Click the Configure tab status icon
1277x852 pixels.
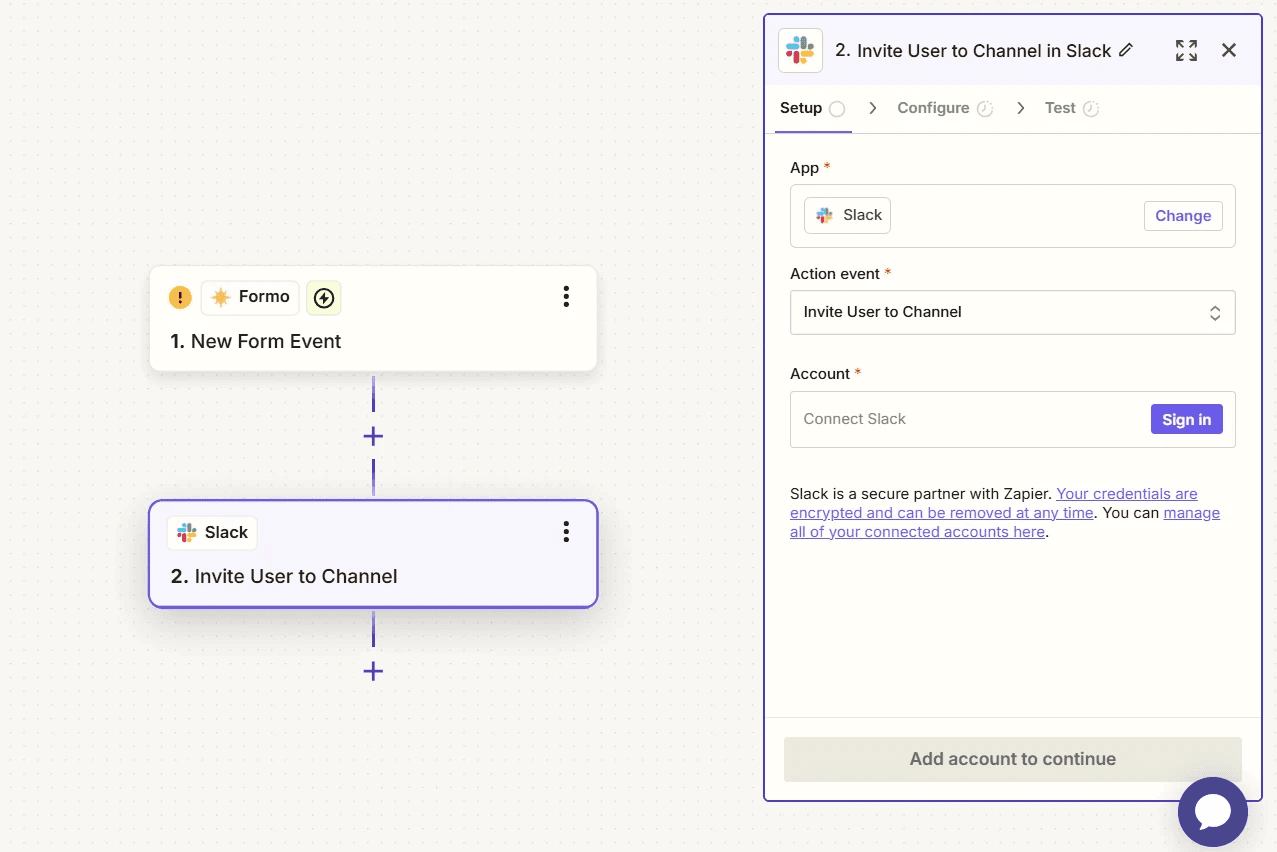tap(985, 109)
